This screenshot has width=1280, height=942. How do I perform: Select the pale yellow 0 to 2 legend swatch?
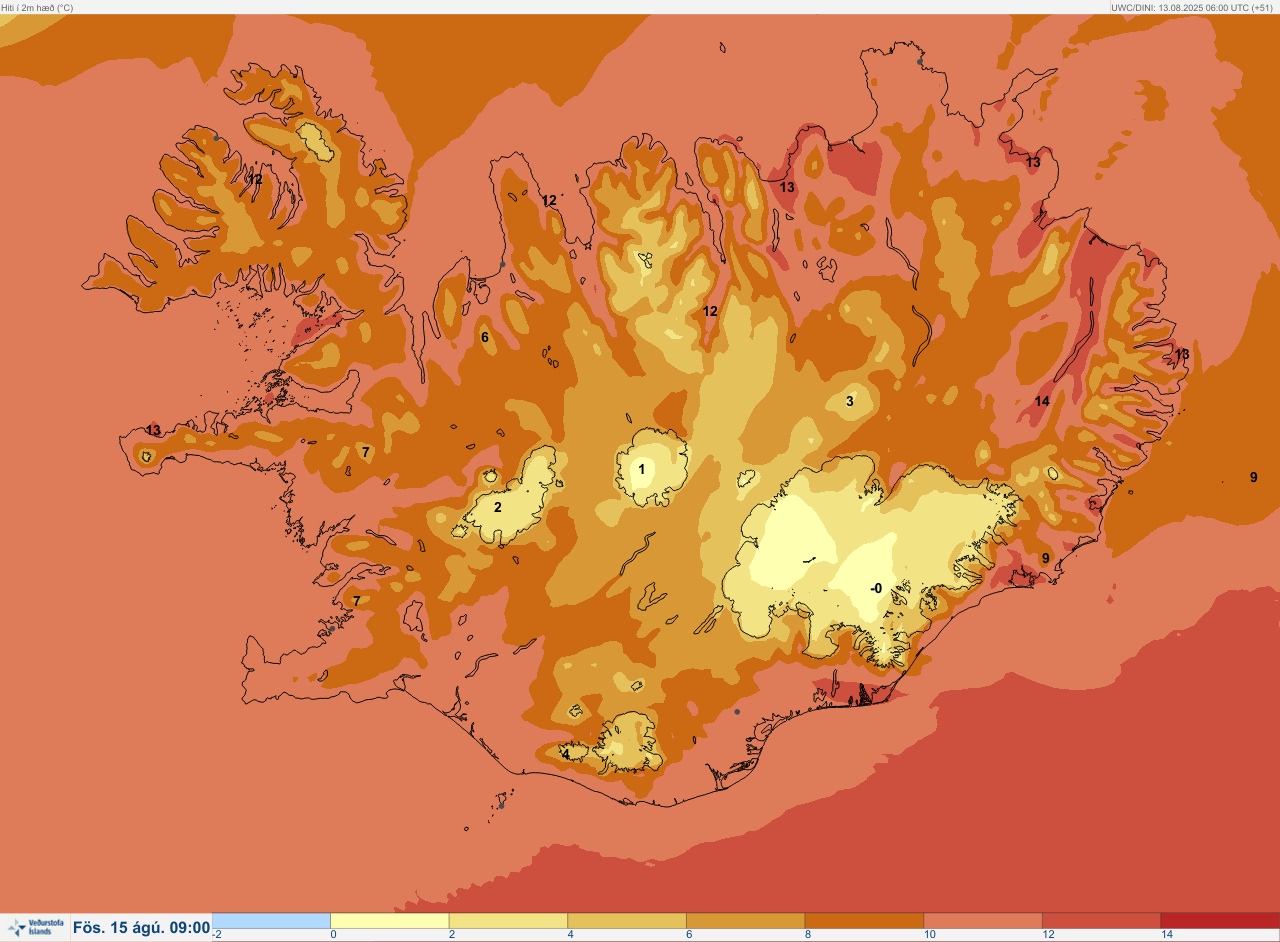pos(389,921)
